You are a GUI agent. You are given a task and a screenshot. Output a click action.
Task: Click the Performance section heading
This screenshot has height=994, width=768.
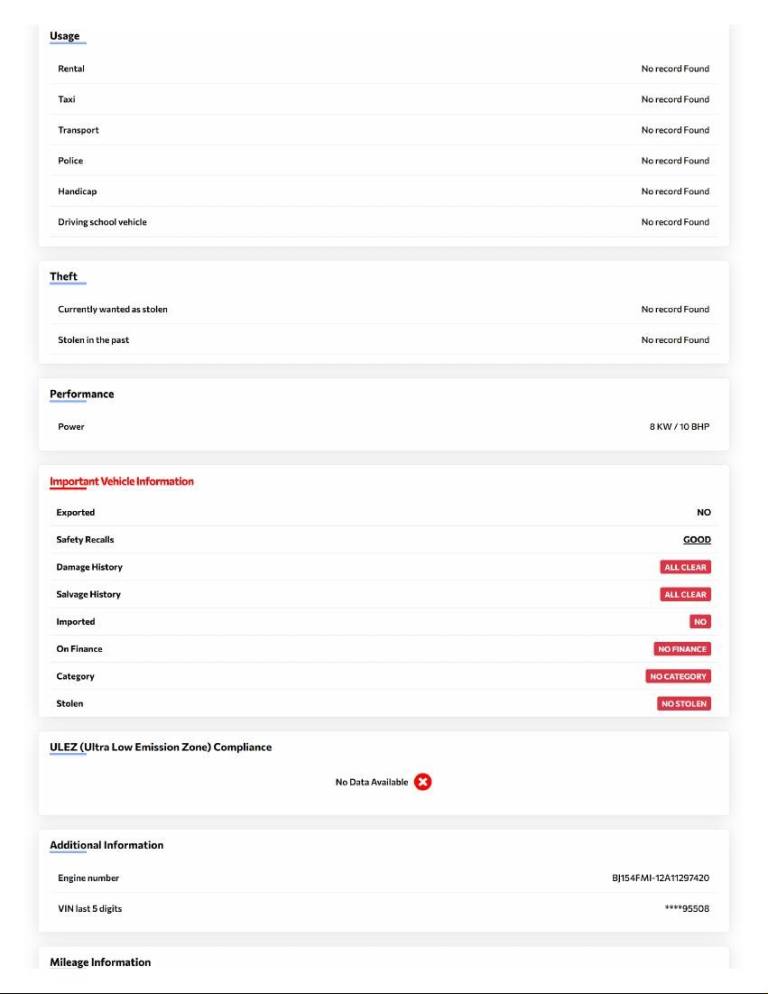pos(82,394)
